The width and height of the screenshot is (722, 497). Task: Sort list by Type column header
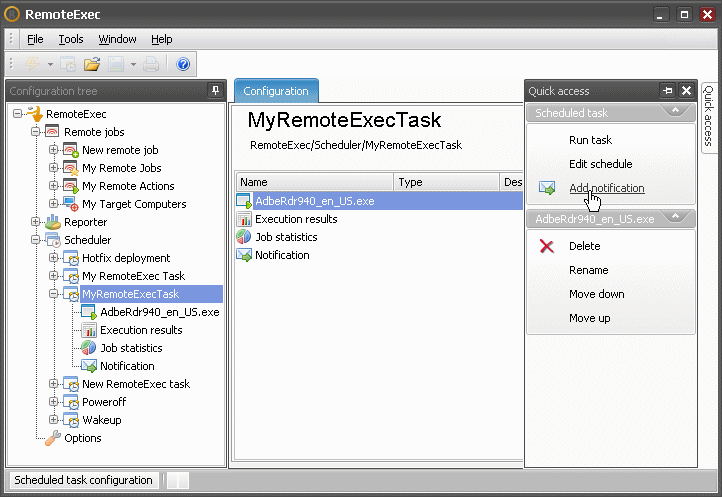coord(446,182)
